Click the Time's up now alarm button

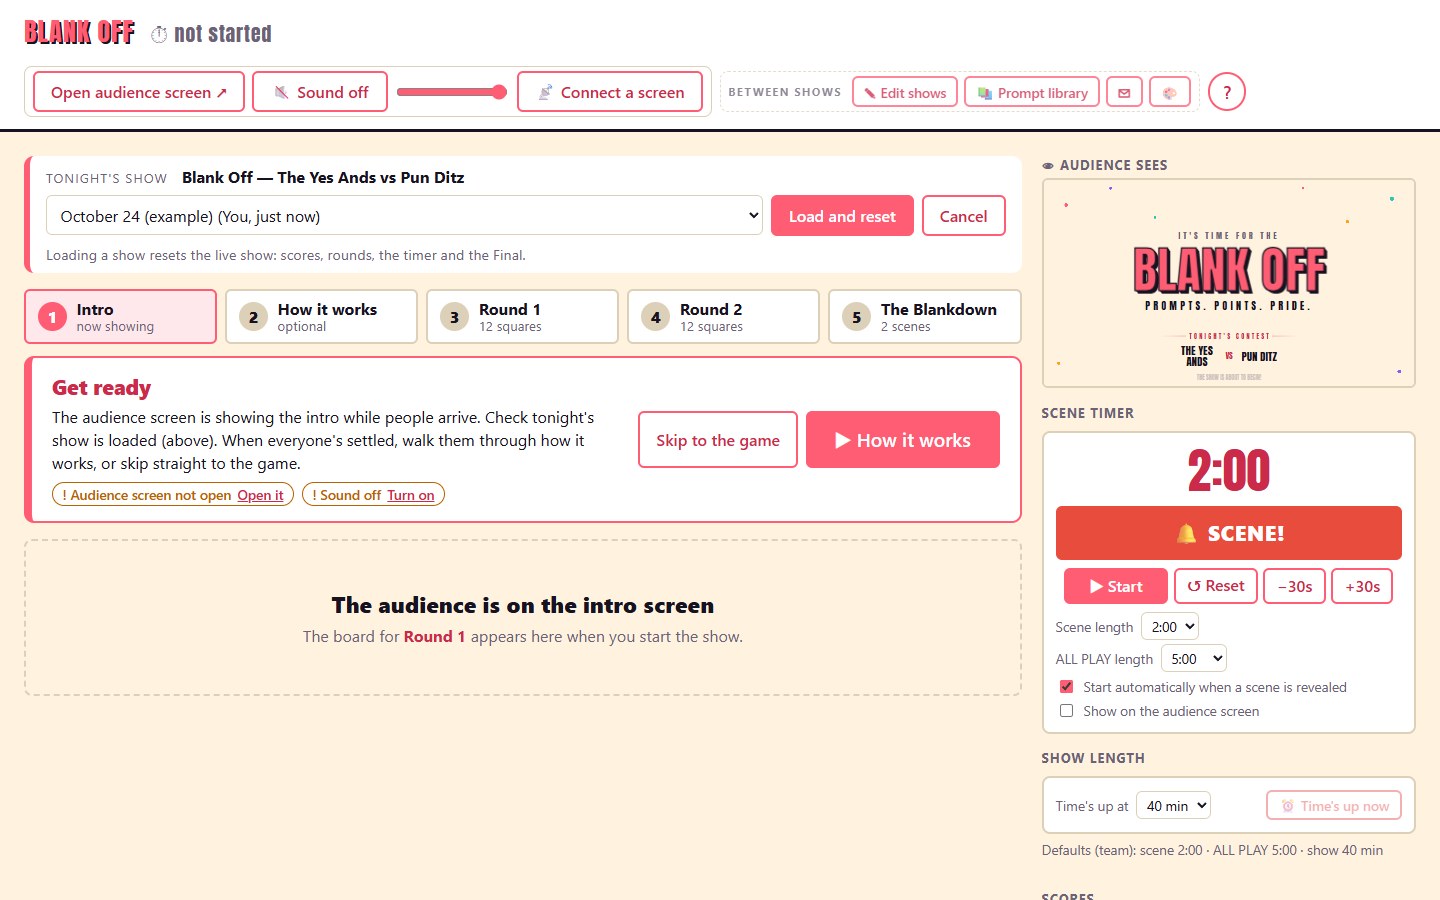coord(1334,806)
